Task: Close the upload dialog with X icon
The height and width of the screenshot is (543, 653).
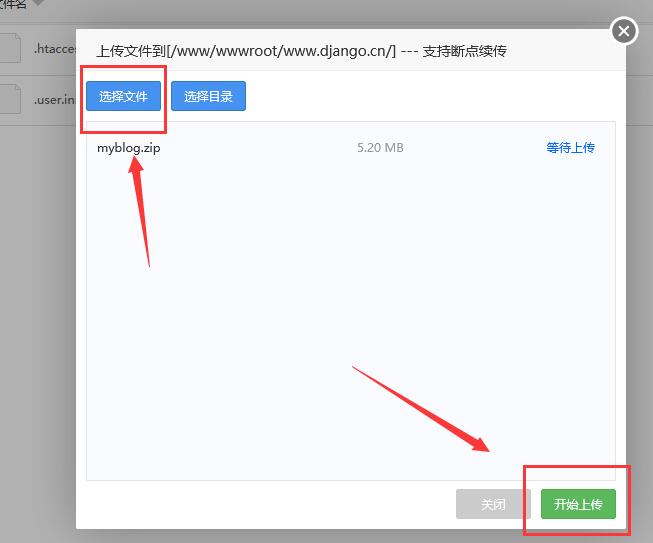Action: pyautogui.click(x=624, y=31)
